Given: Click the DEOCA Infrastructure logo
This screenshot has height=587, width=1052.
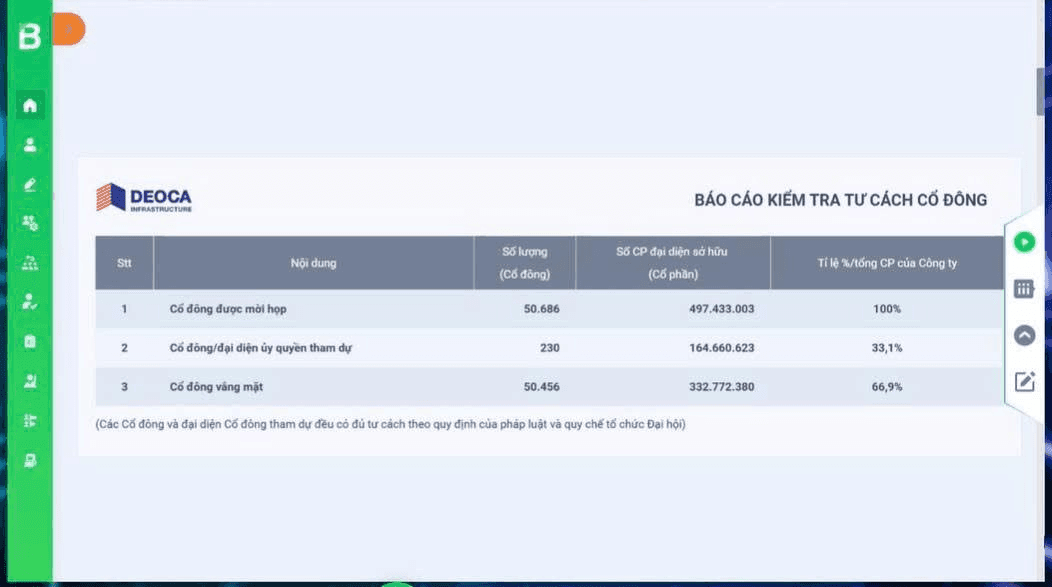Looking at the screenshot, I should tap(144, 197).
